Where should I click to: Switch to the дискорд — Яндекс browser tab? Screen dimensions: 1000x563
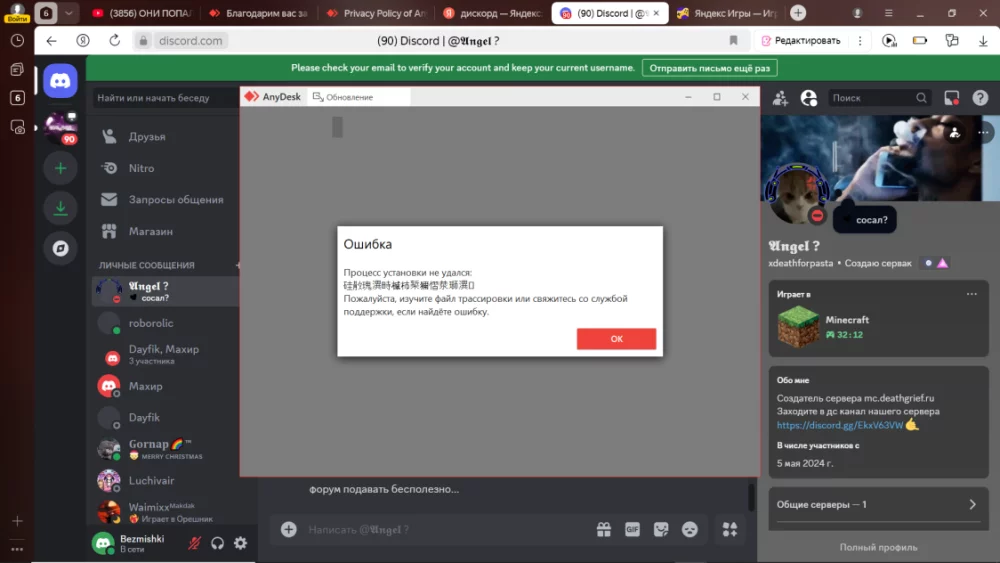492,13
